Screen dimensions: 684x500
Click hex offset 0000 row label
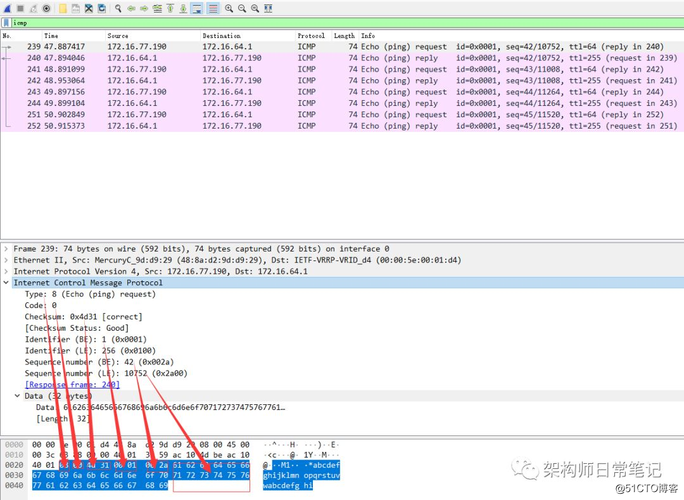[x=14, y=445]
